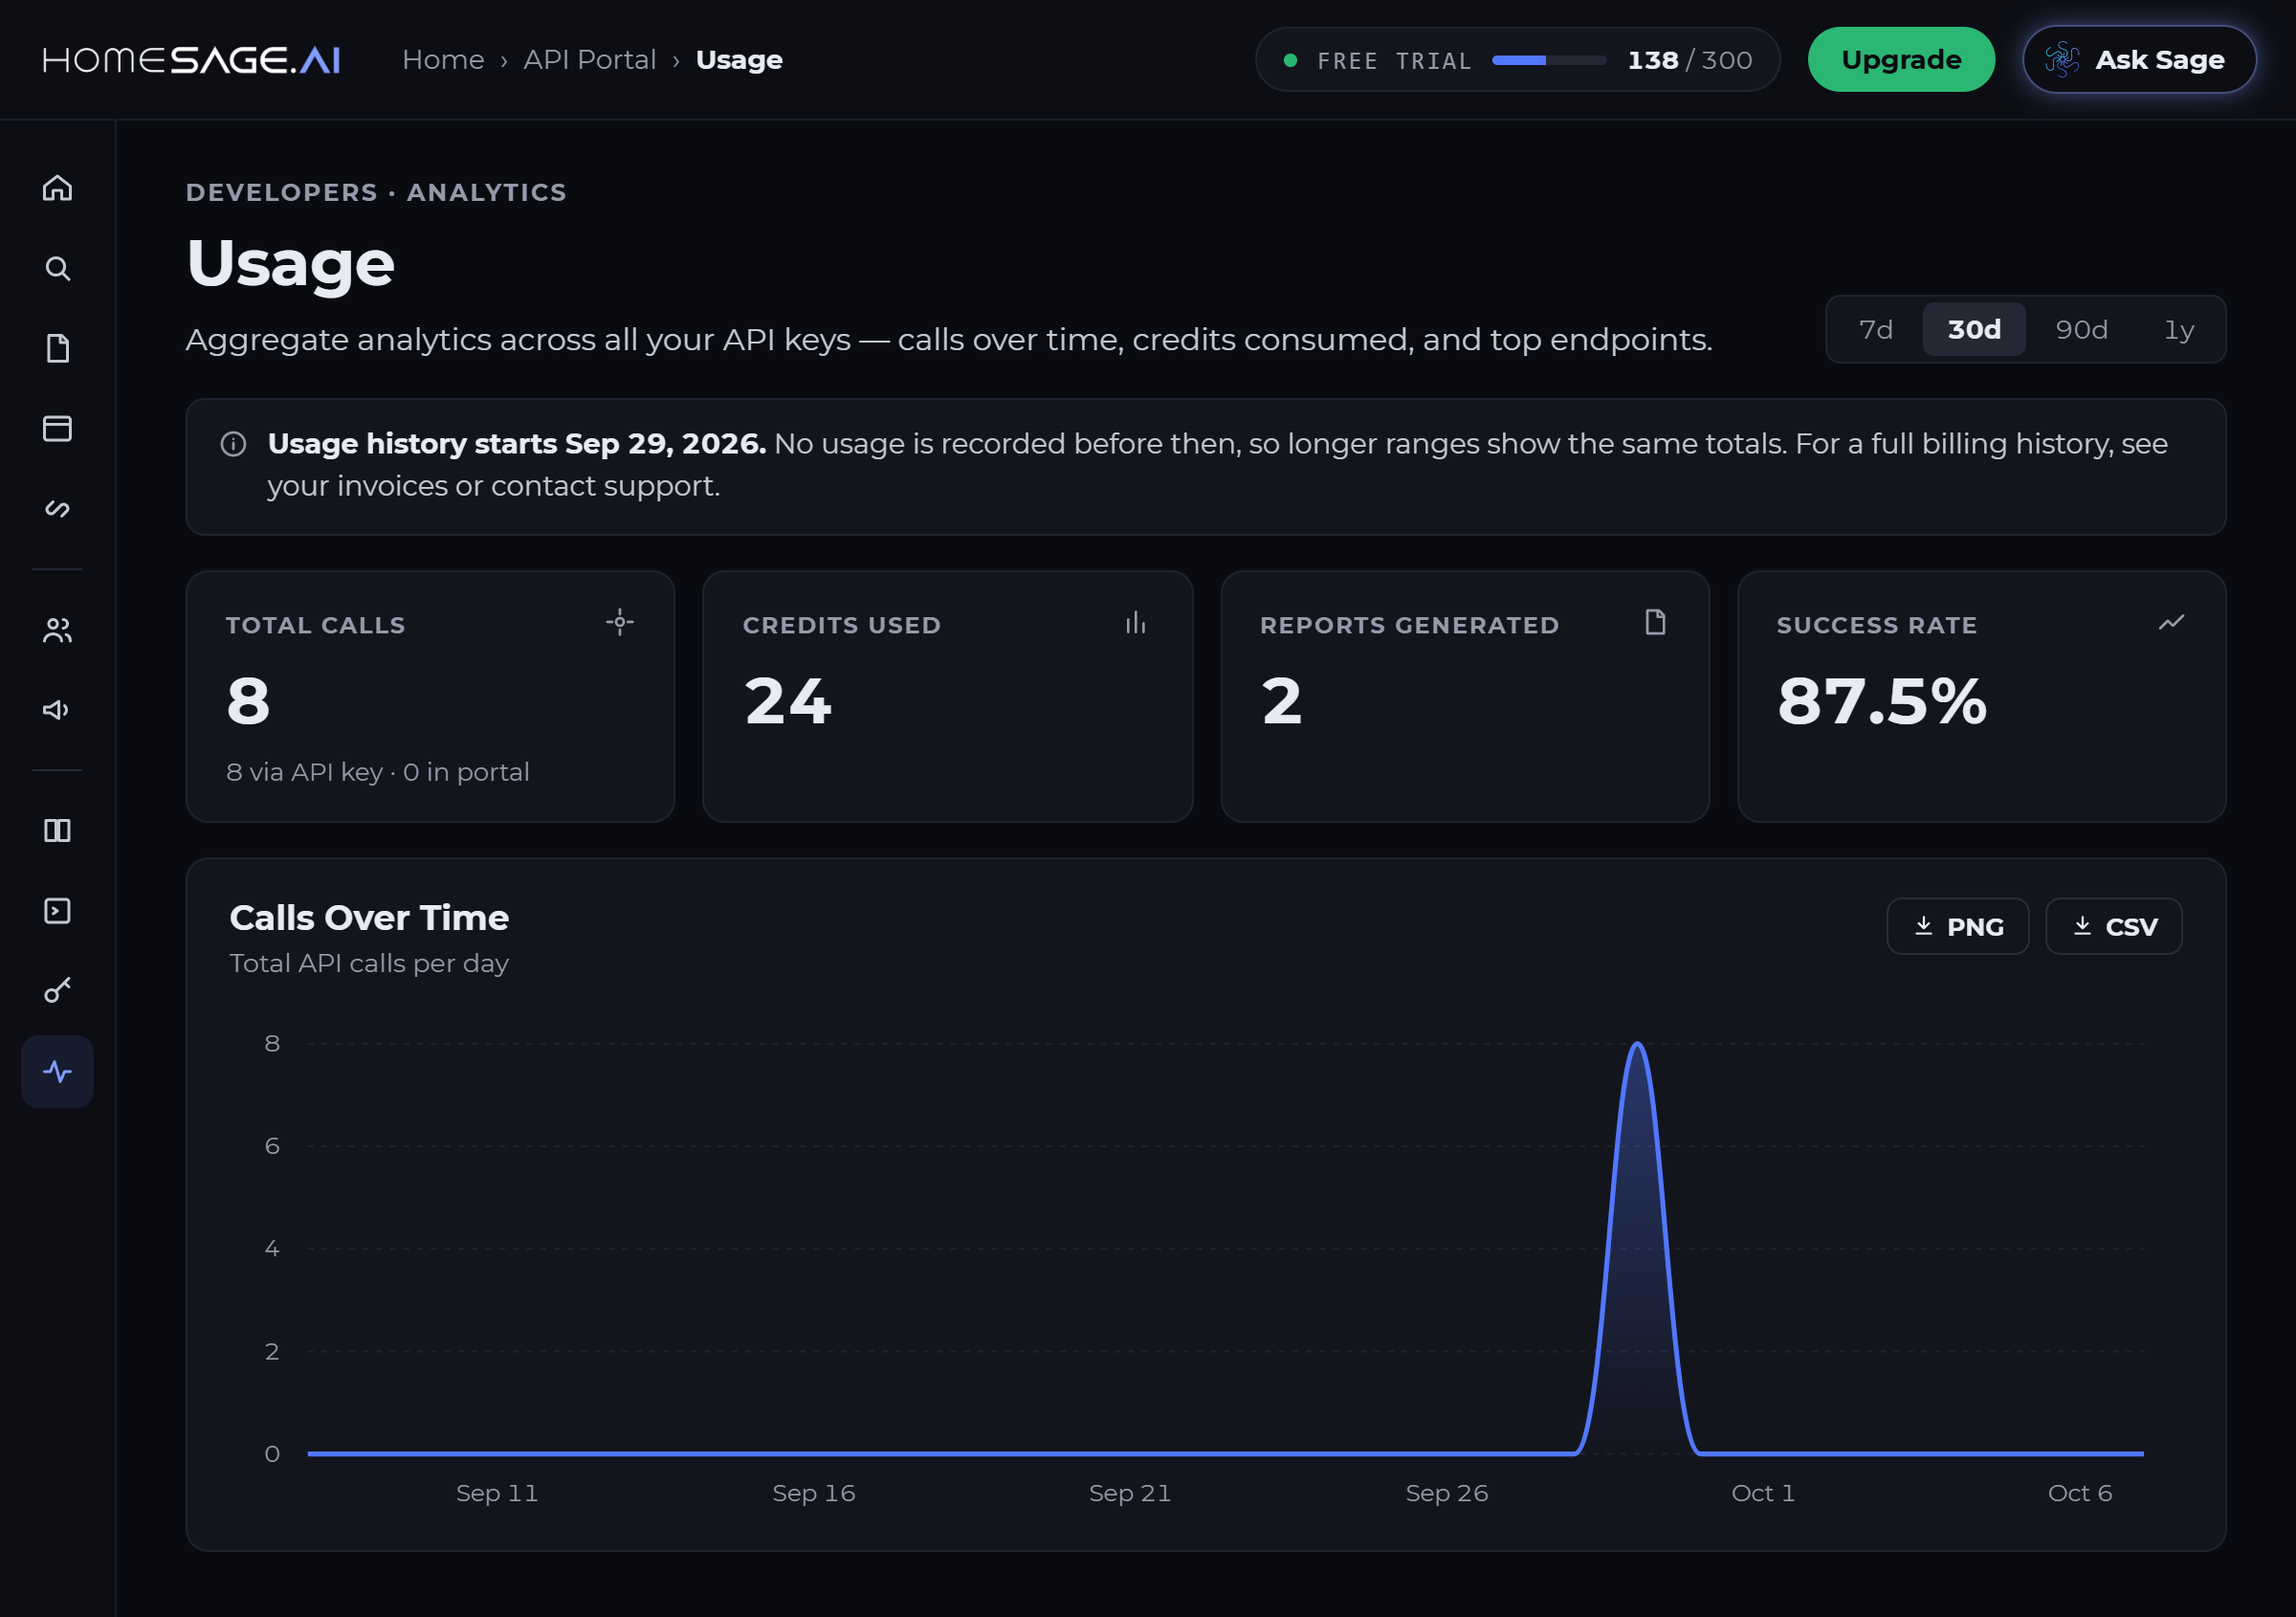Open the API keys icon in sidebar

click(x=57, y=991)
